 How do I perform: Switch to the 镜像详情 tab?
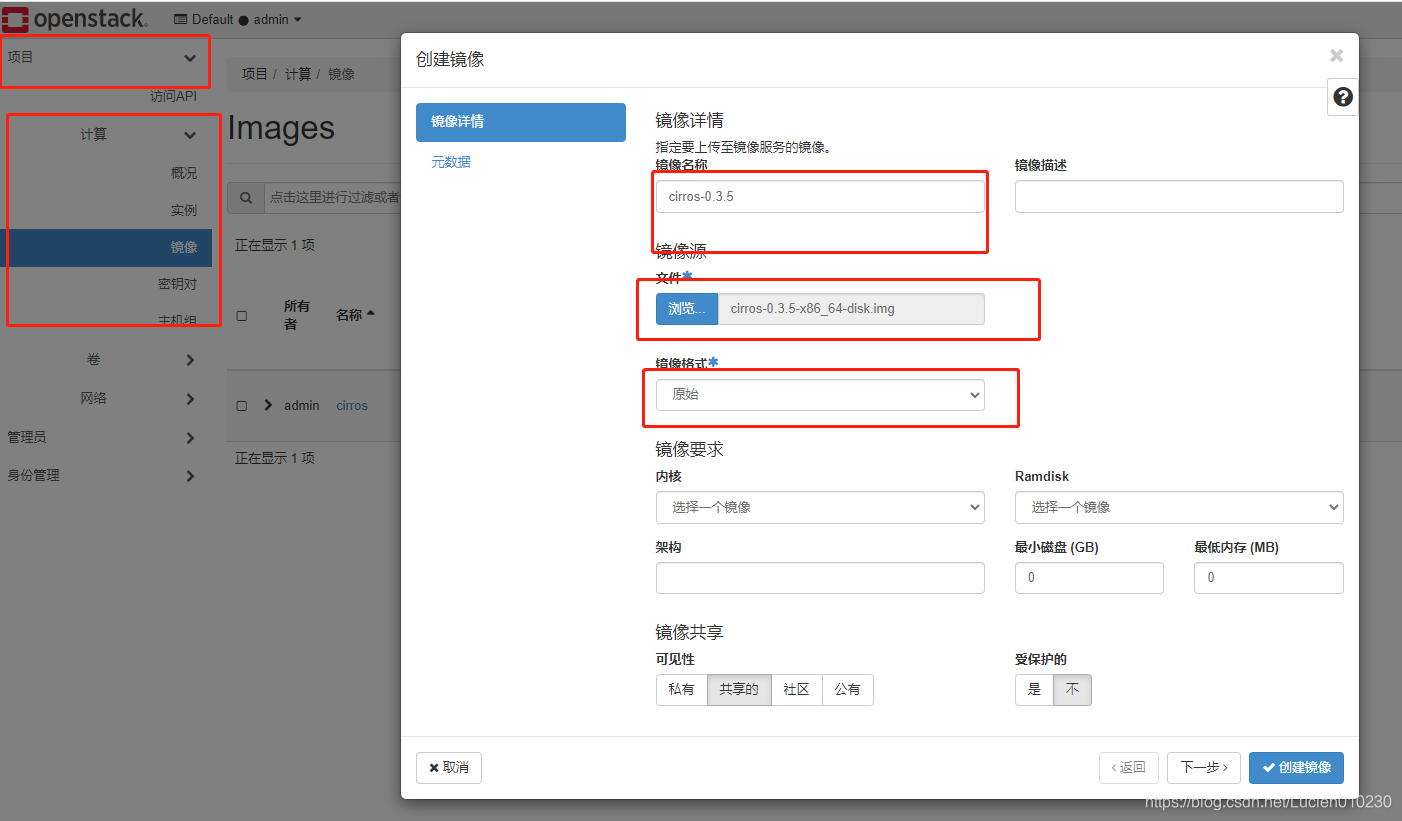point(520,122)
